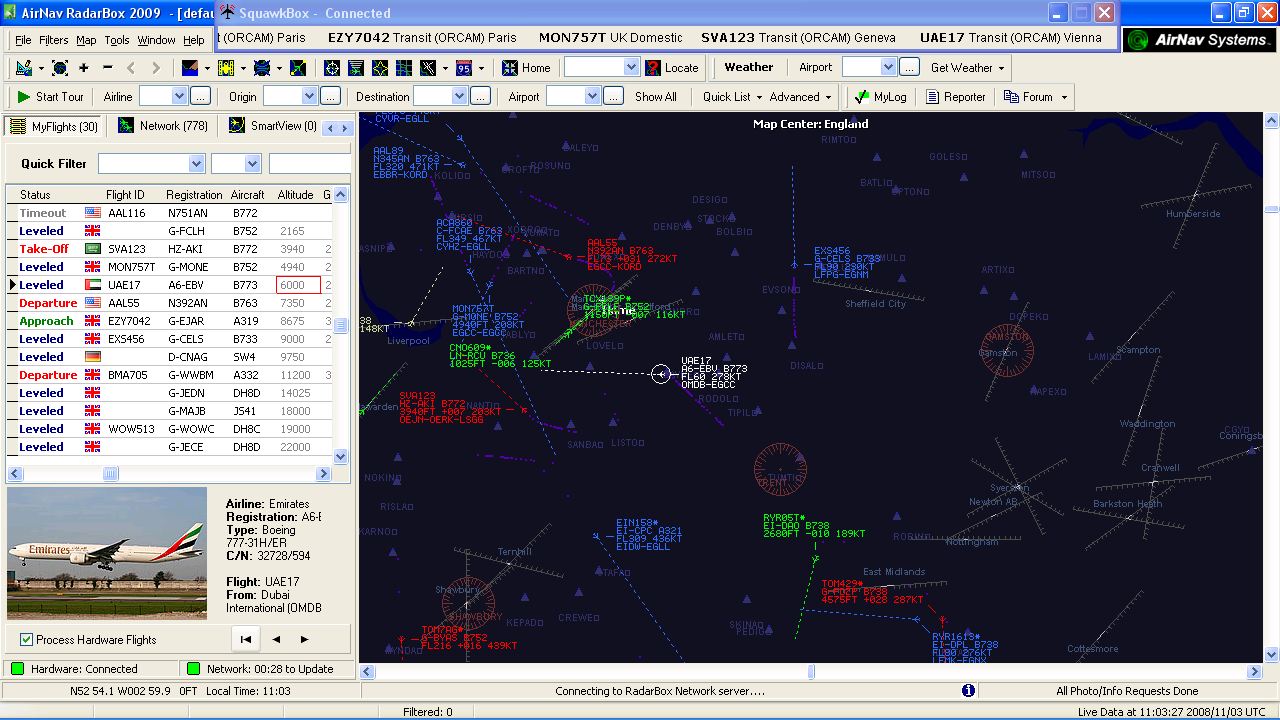Click the SquawkBox taskbar icon

[x=228, y=12]
